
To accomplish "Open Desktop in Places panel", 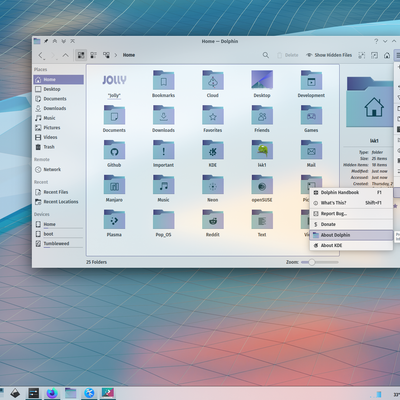I will click(58, 89).
